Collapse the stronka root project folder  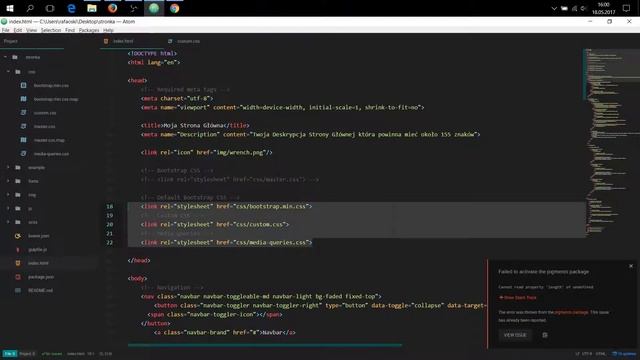[5, 57]
